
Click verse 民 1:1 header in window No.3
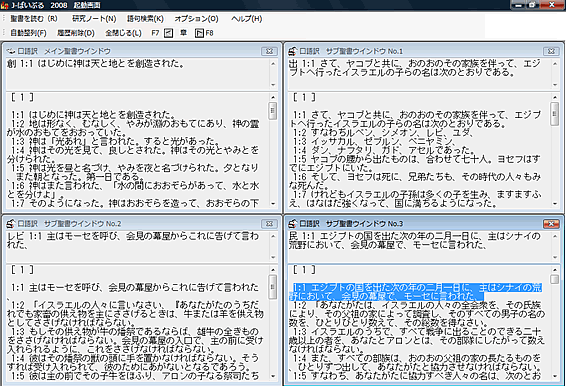[414, 241]
